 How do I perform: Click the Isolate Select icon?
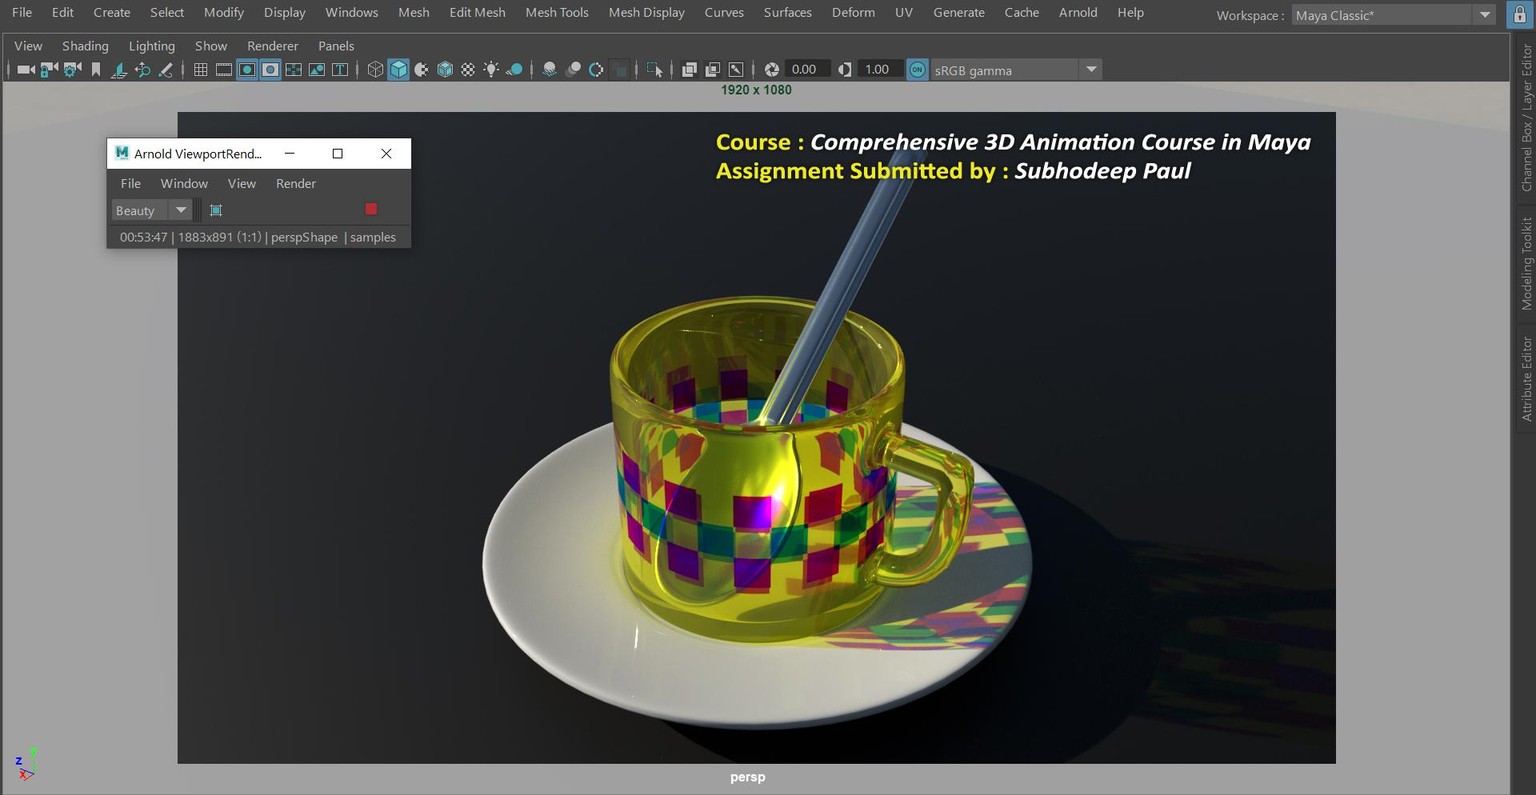pyautogui.click(x=654, y=69)
